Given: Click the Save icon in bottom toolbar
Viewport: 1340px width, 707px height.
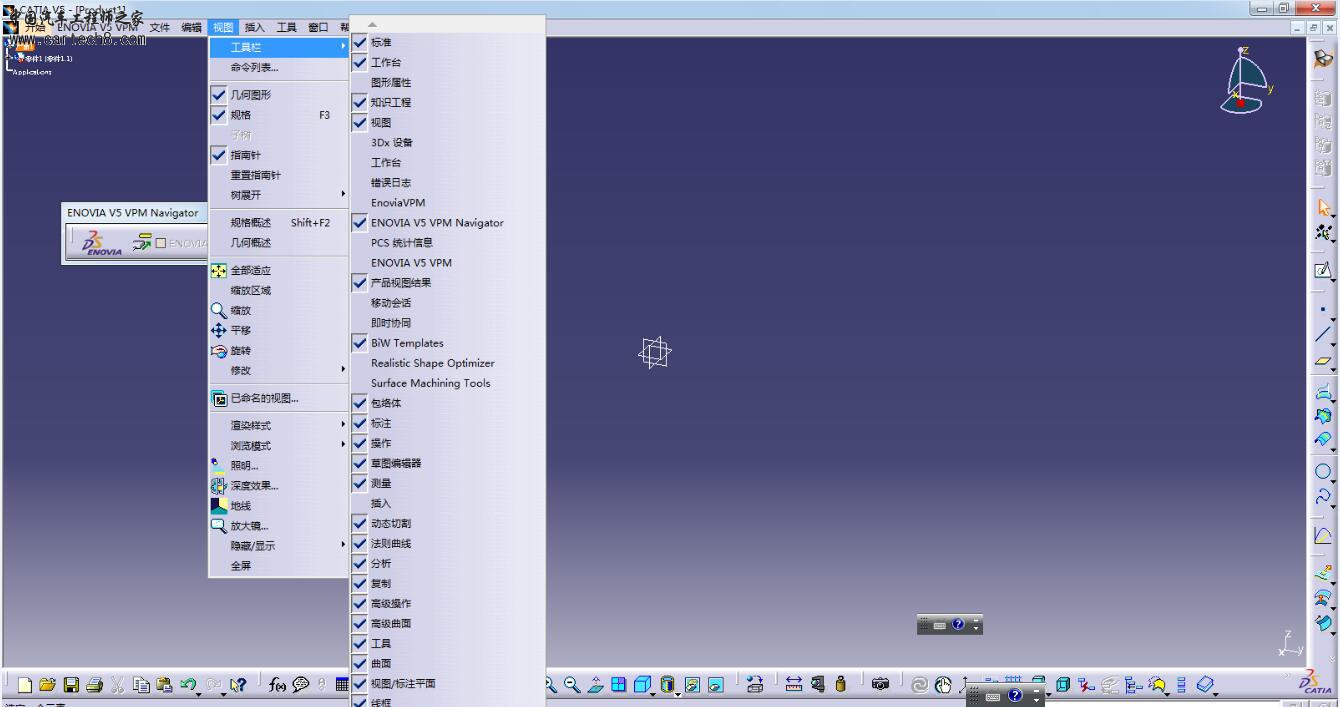Looking at the screenshot, I should click(x=71, y=685).
